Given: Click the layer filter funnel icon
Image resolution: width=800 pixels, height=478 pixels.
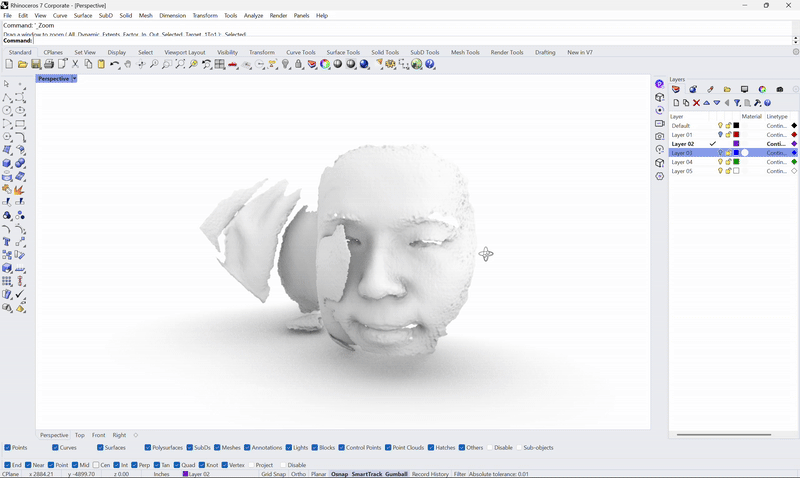Looking at the screenshot, I should click(x=737, y=103).
